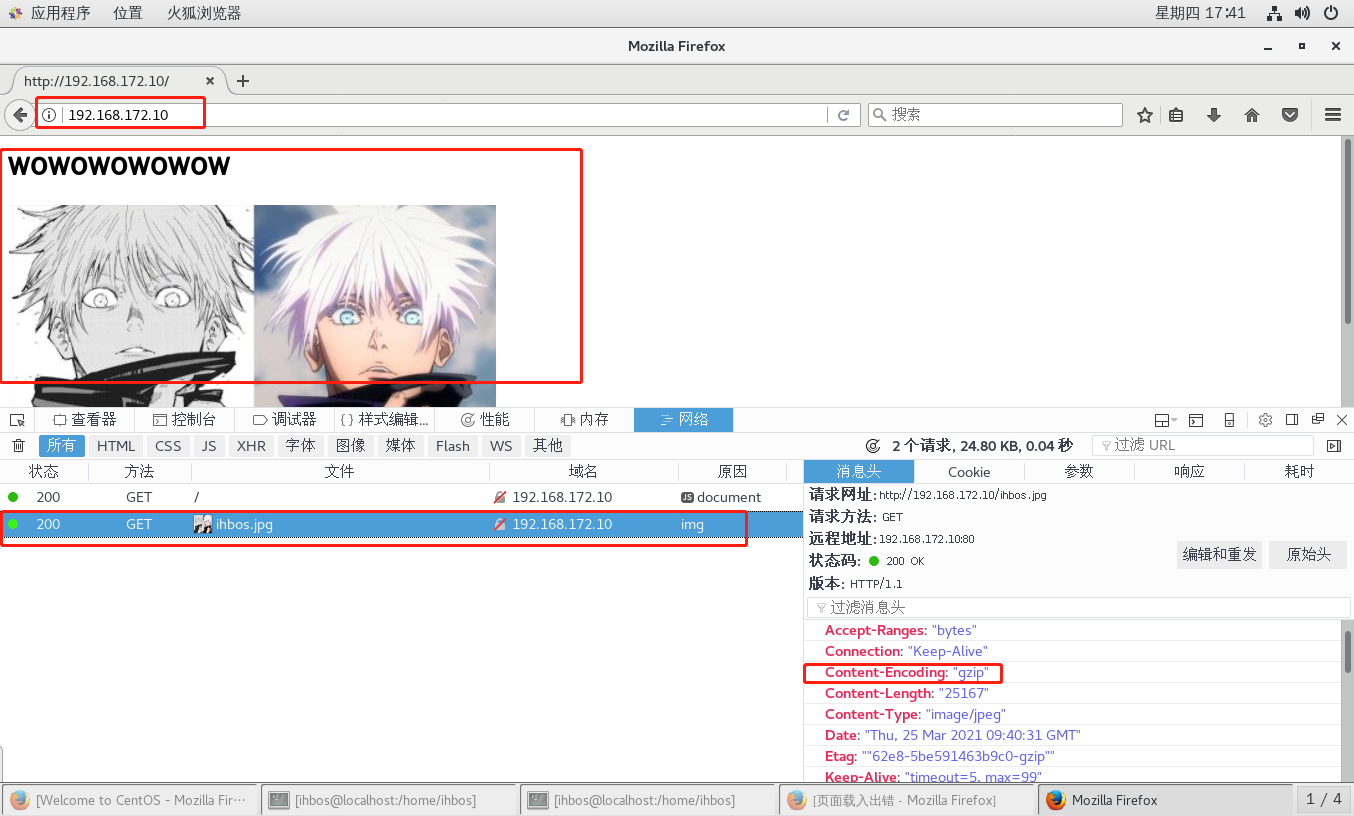Image resolution: width=1354 pixels, height=816 pixels.
Task: Open the 样式编辑 style editor tab
Action: [x=384, y=420]
